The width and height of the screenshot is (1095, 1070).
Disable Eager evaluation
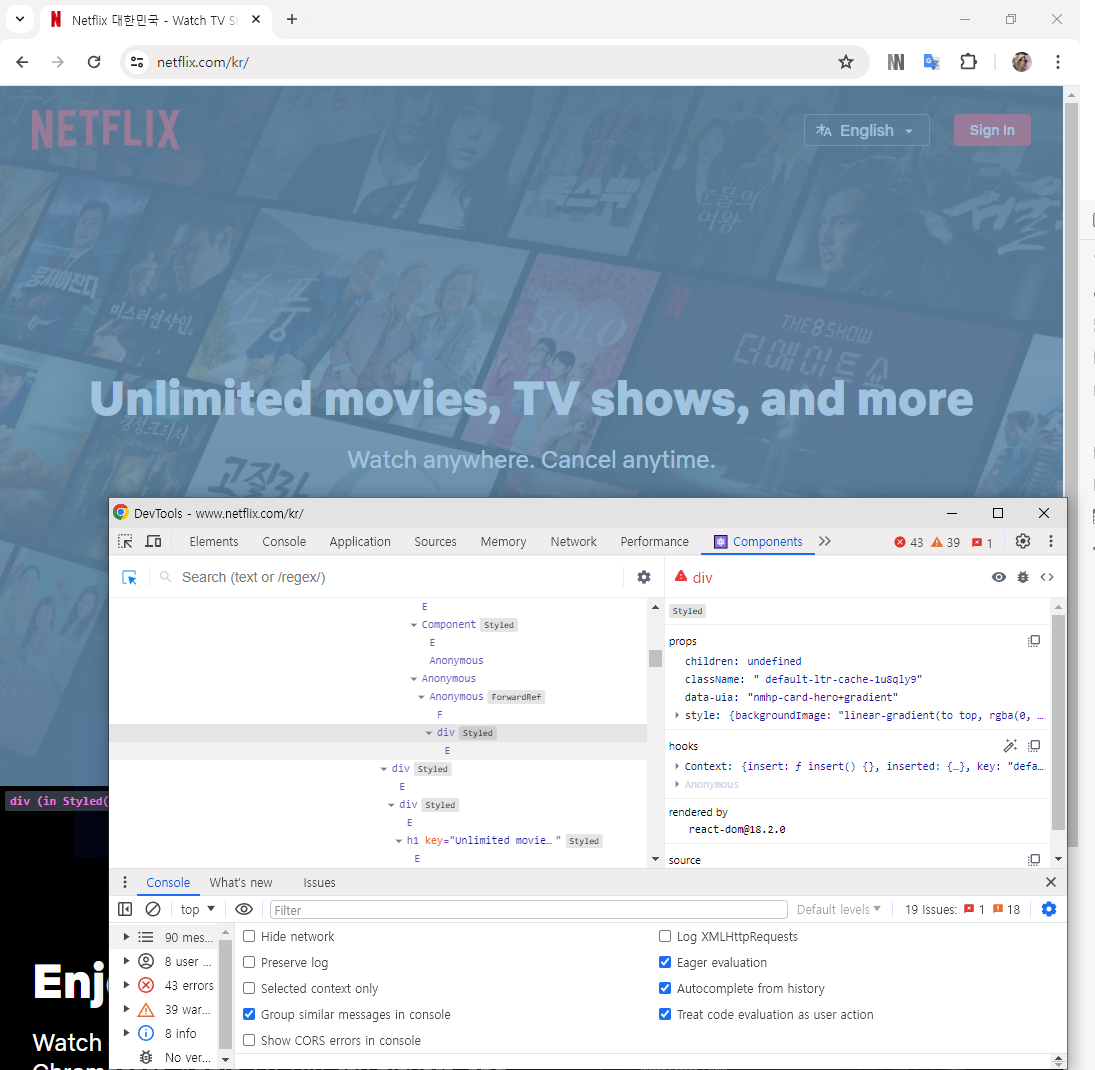(x=665, y=962)
